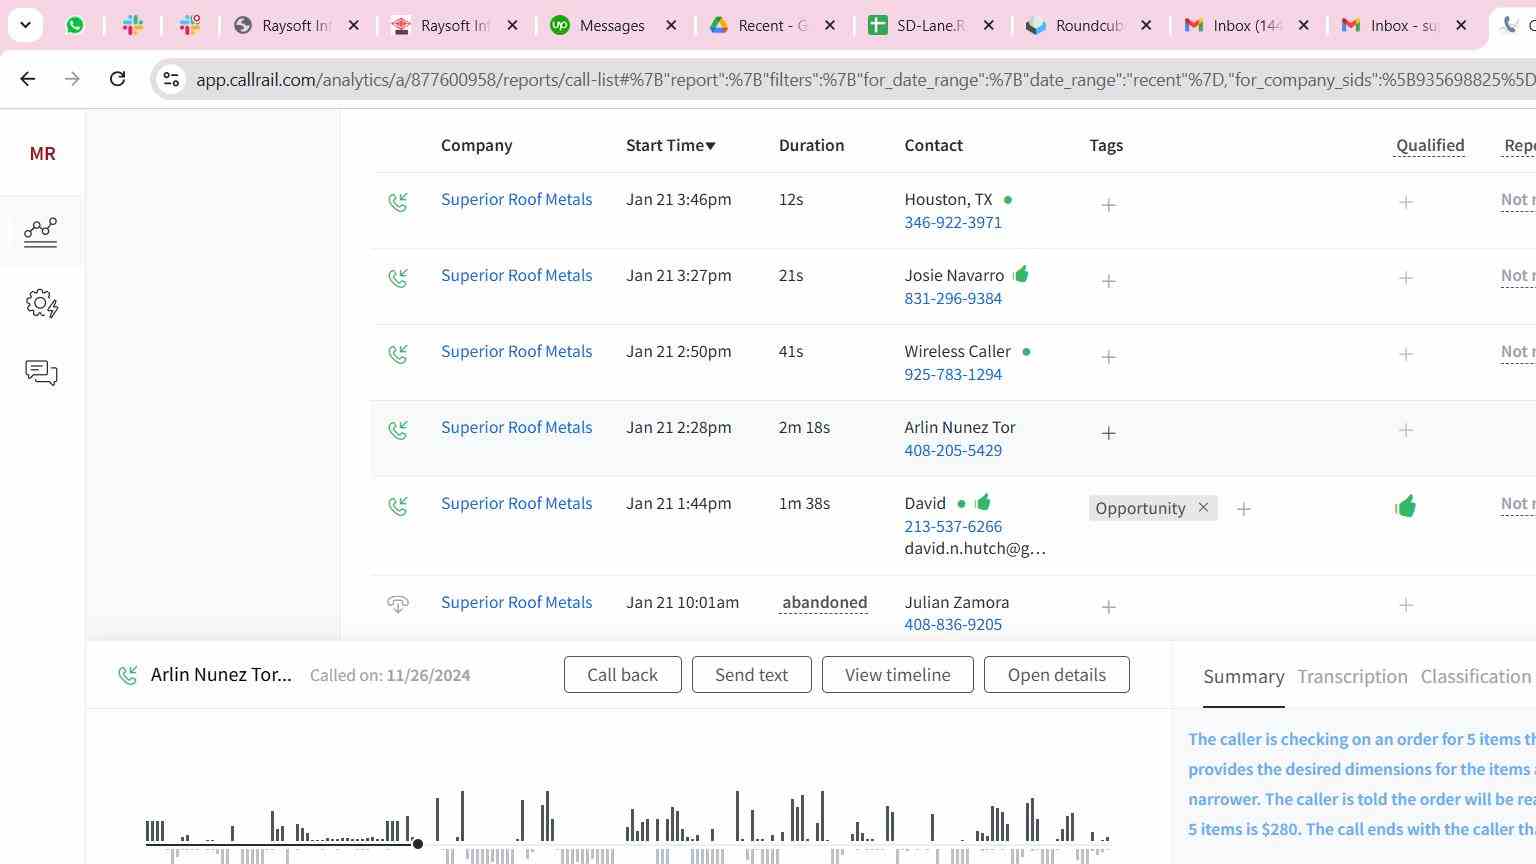Image resolution: width=1536 pixels, height=864 pixels.
Task: Mark the Julian Zamora call as qualified
Action: pos(1405,605)
